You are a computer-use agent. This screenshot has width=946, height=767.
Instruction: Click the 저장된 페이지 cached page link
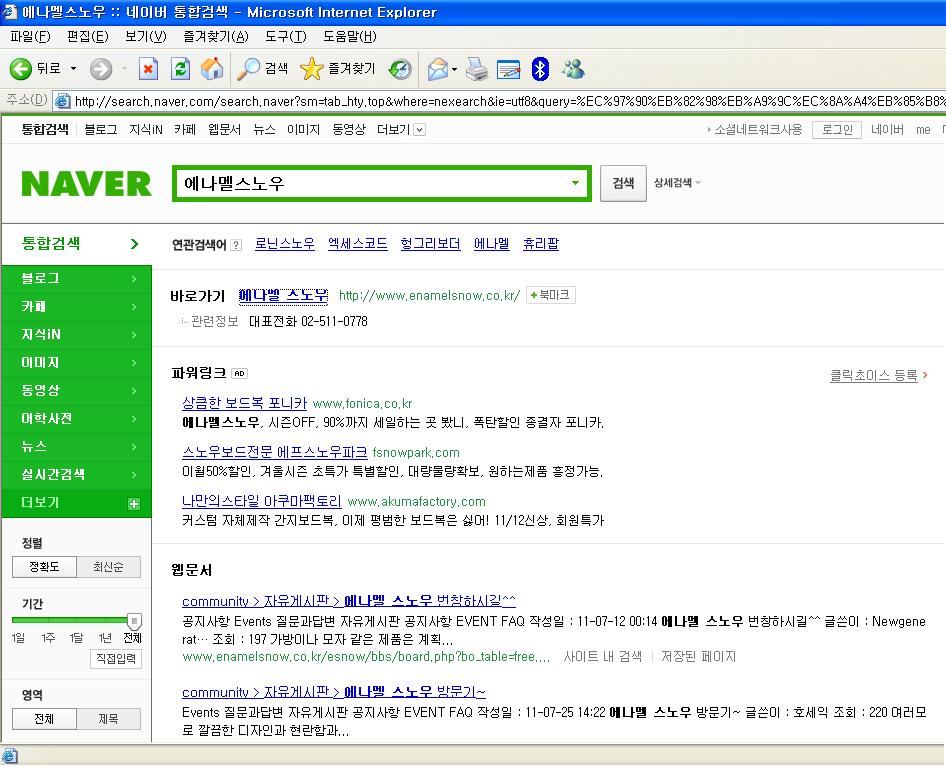[x=699, y=657]
